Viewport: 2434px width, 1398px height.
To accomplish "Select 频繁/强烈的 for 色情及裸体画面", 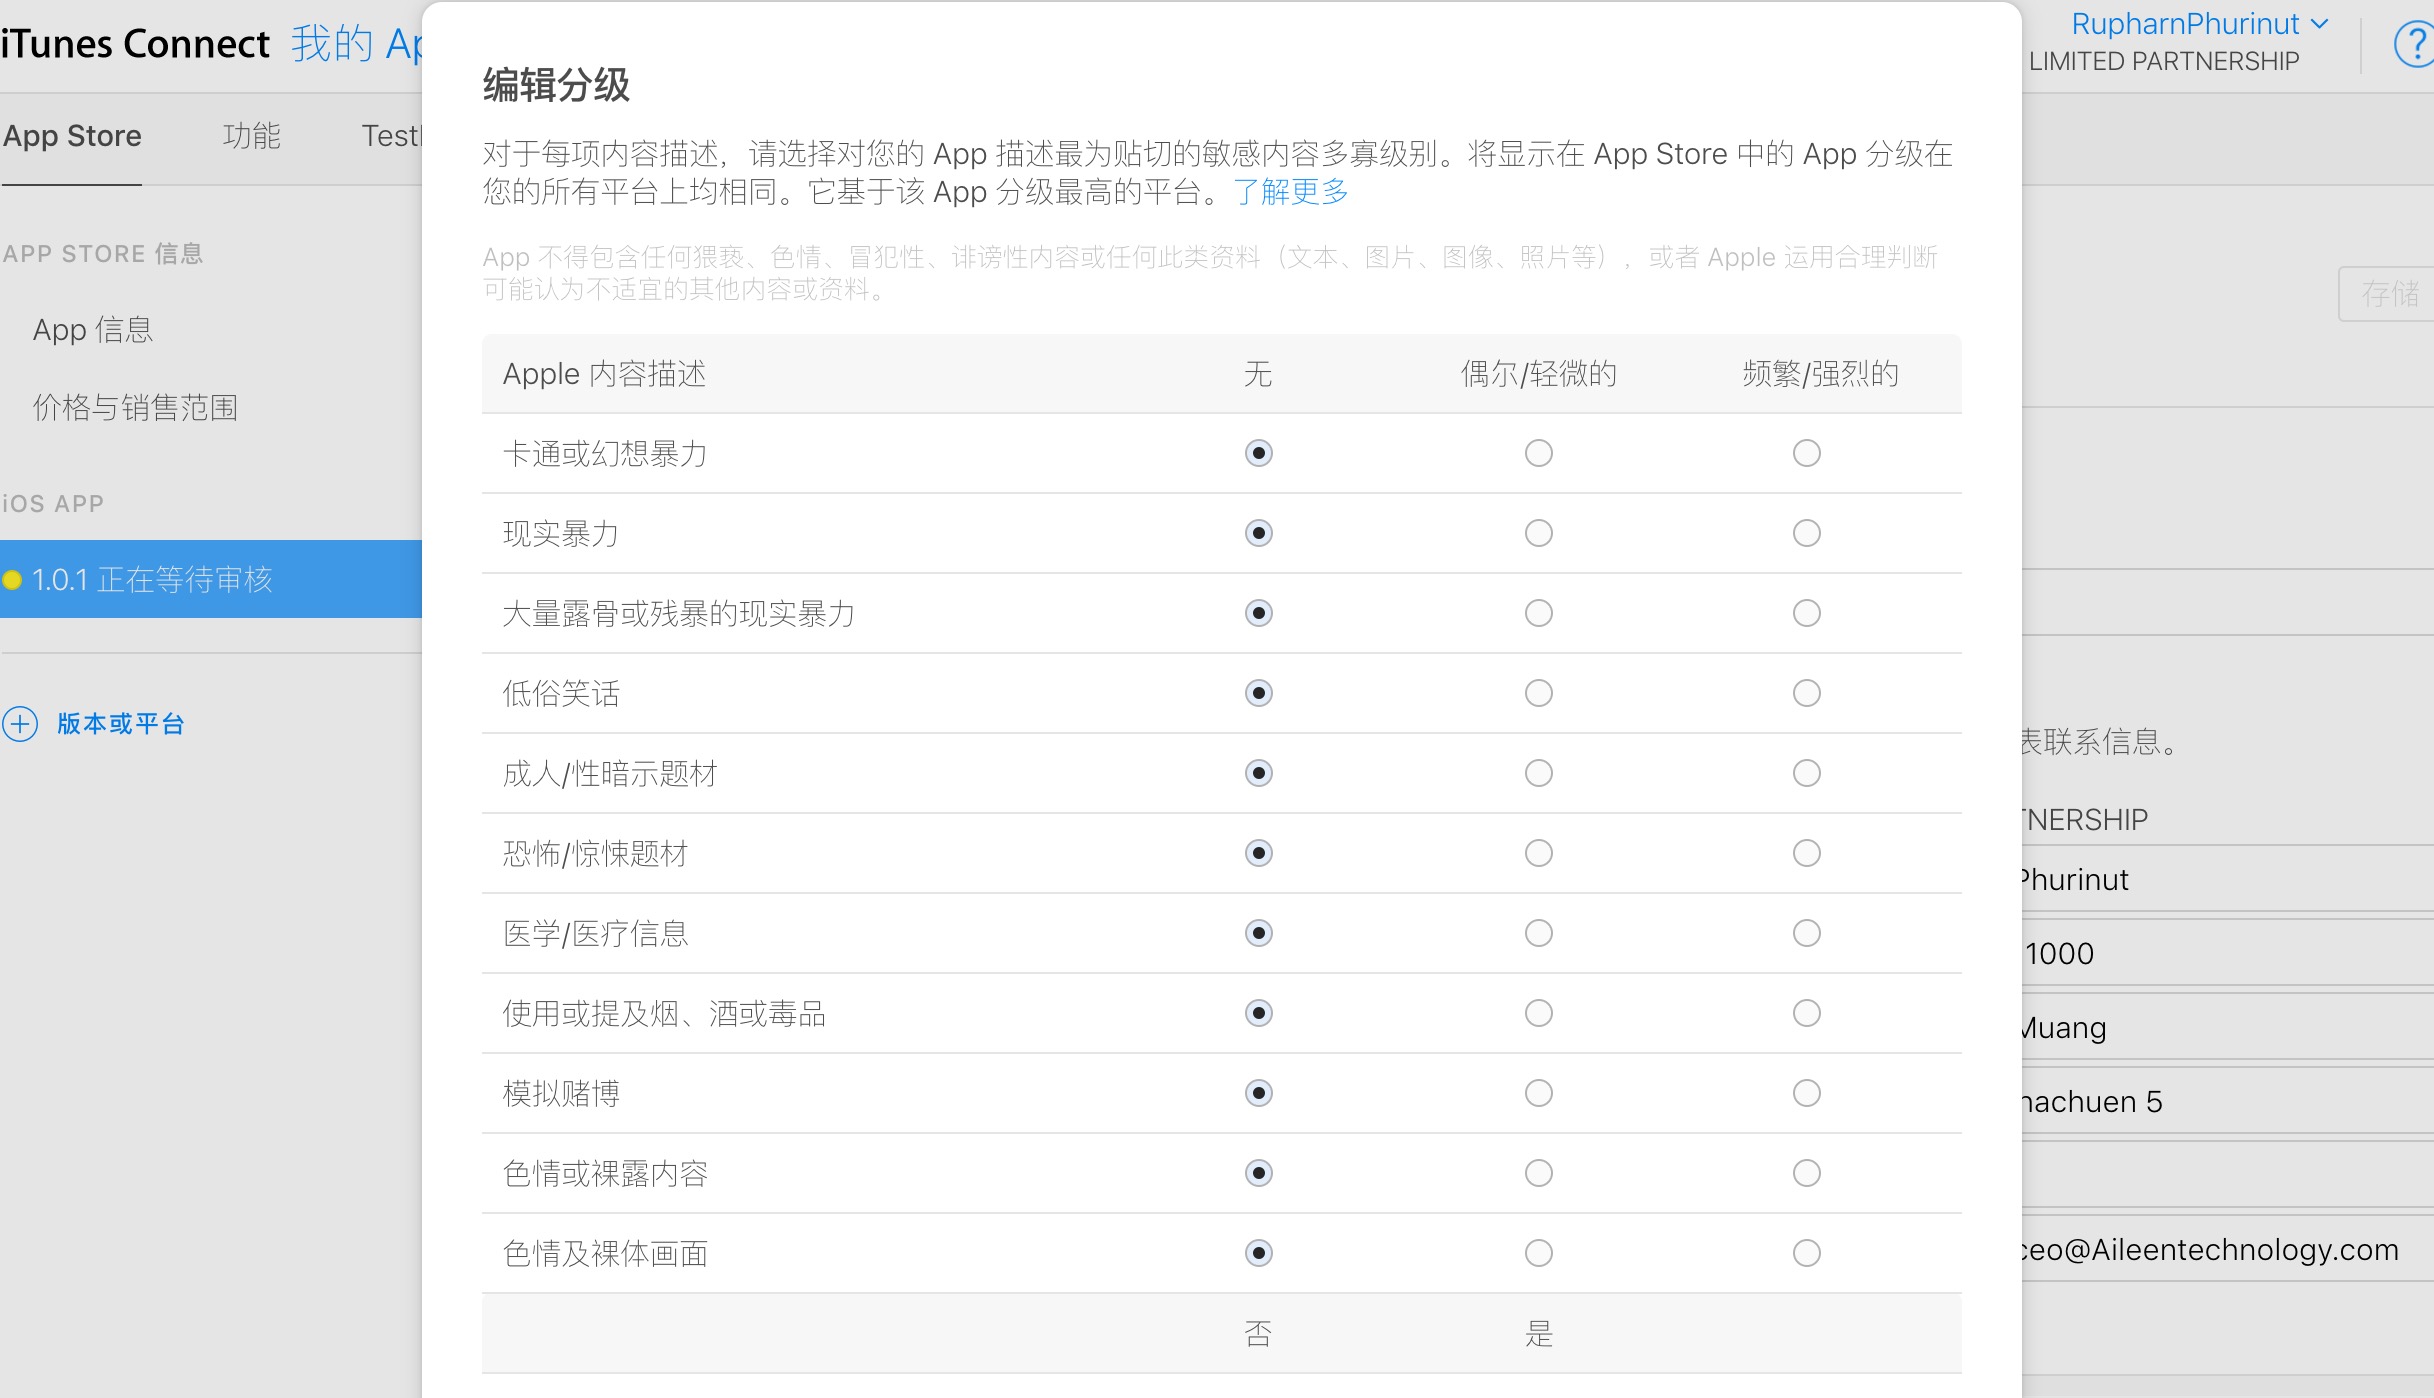I will click(1806, 1253).
